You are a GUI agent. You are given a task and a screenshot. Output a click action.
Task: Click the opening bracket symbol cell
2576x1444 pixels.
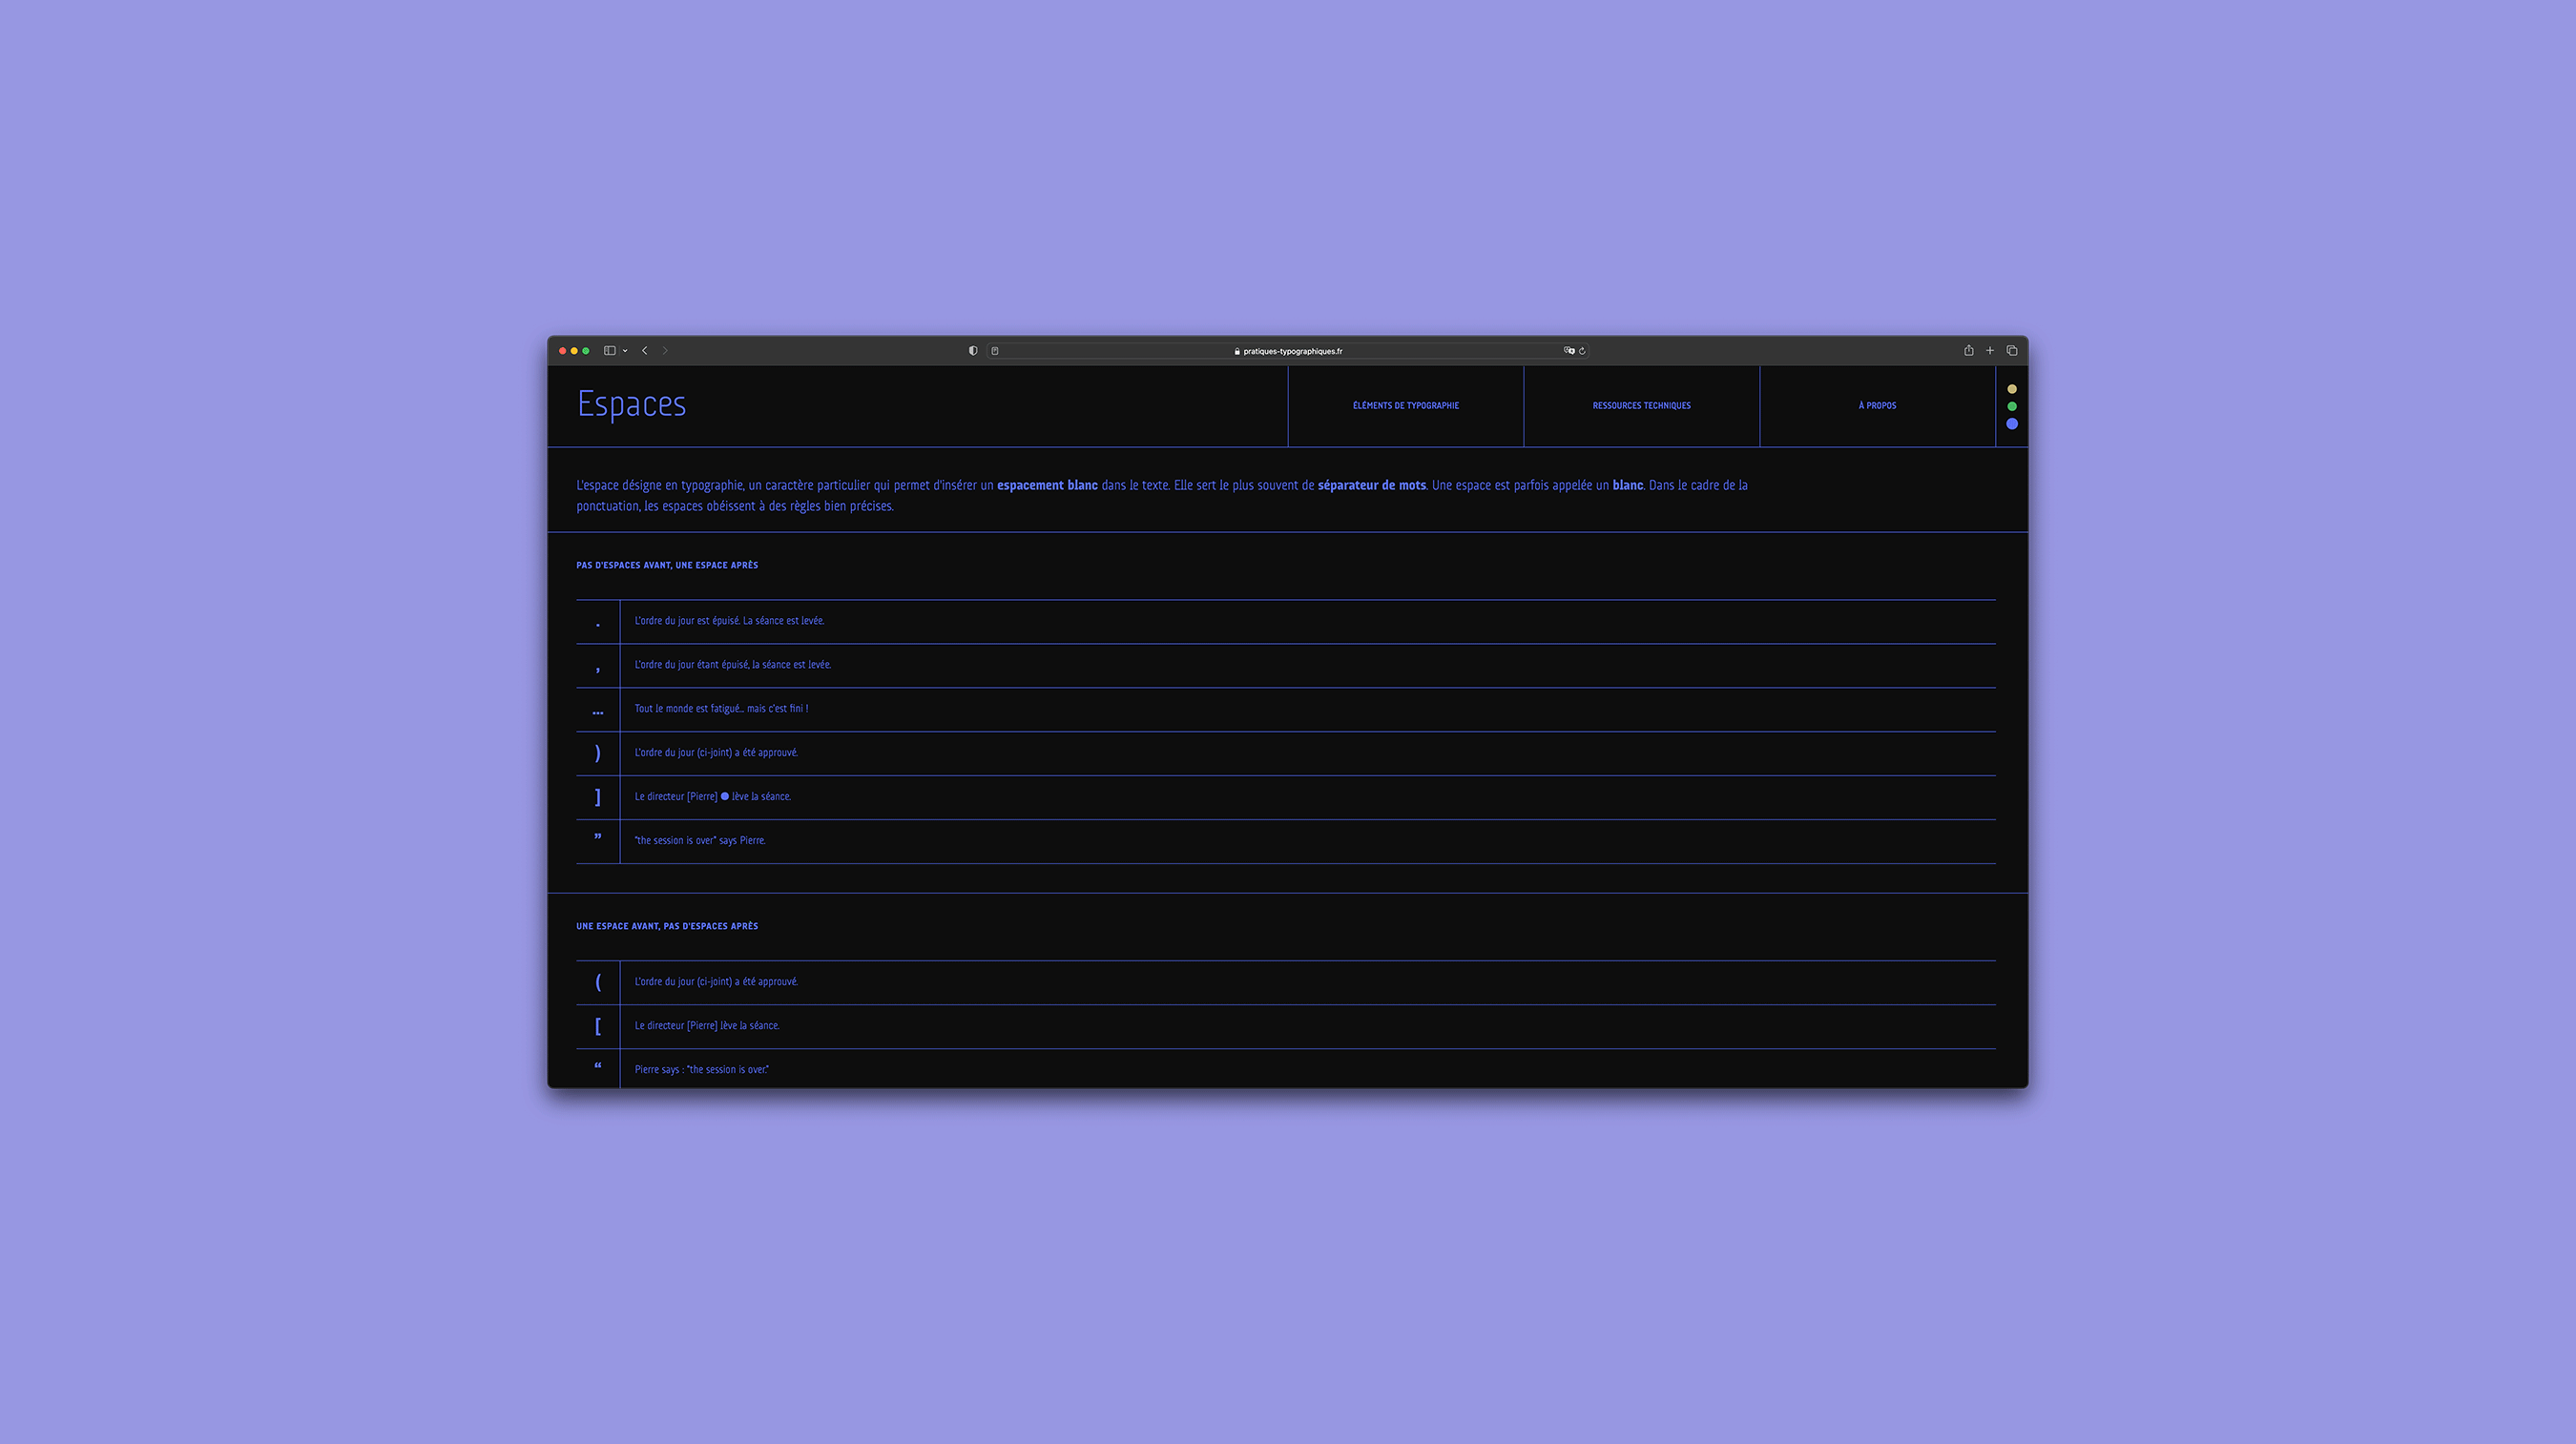tap(598, 1027)
